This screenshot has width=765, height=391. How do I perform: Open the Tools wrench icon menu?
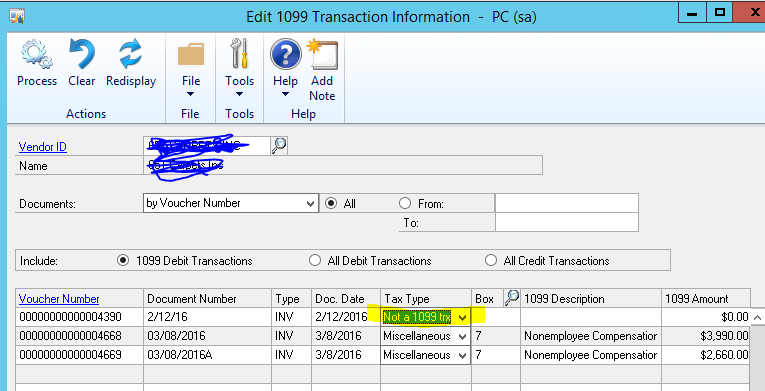tap(239, 54)
